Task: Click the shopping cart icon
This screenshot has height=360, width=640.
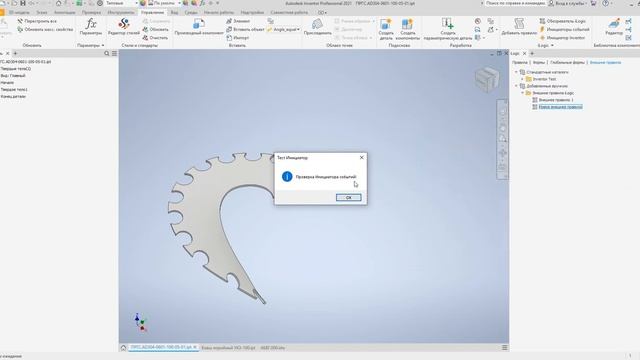Action: point(593,3)
